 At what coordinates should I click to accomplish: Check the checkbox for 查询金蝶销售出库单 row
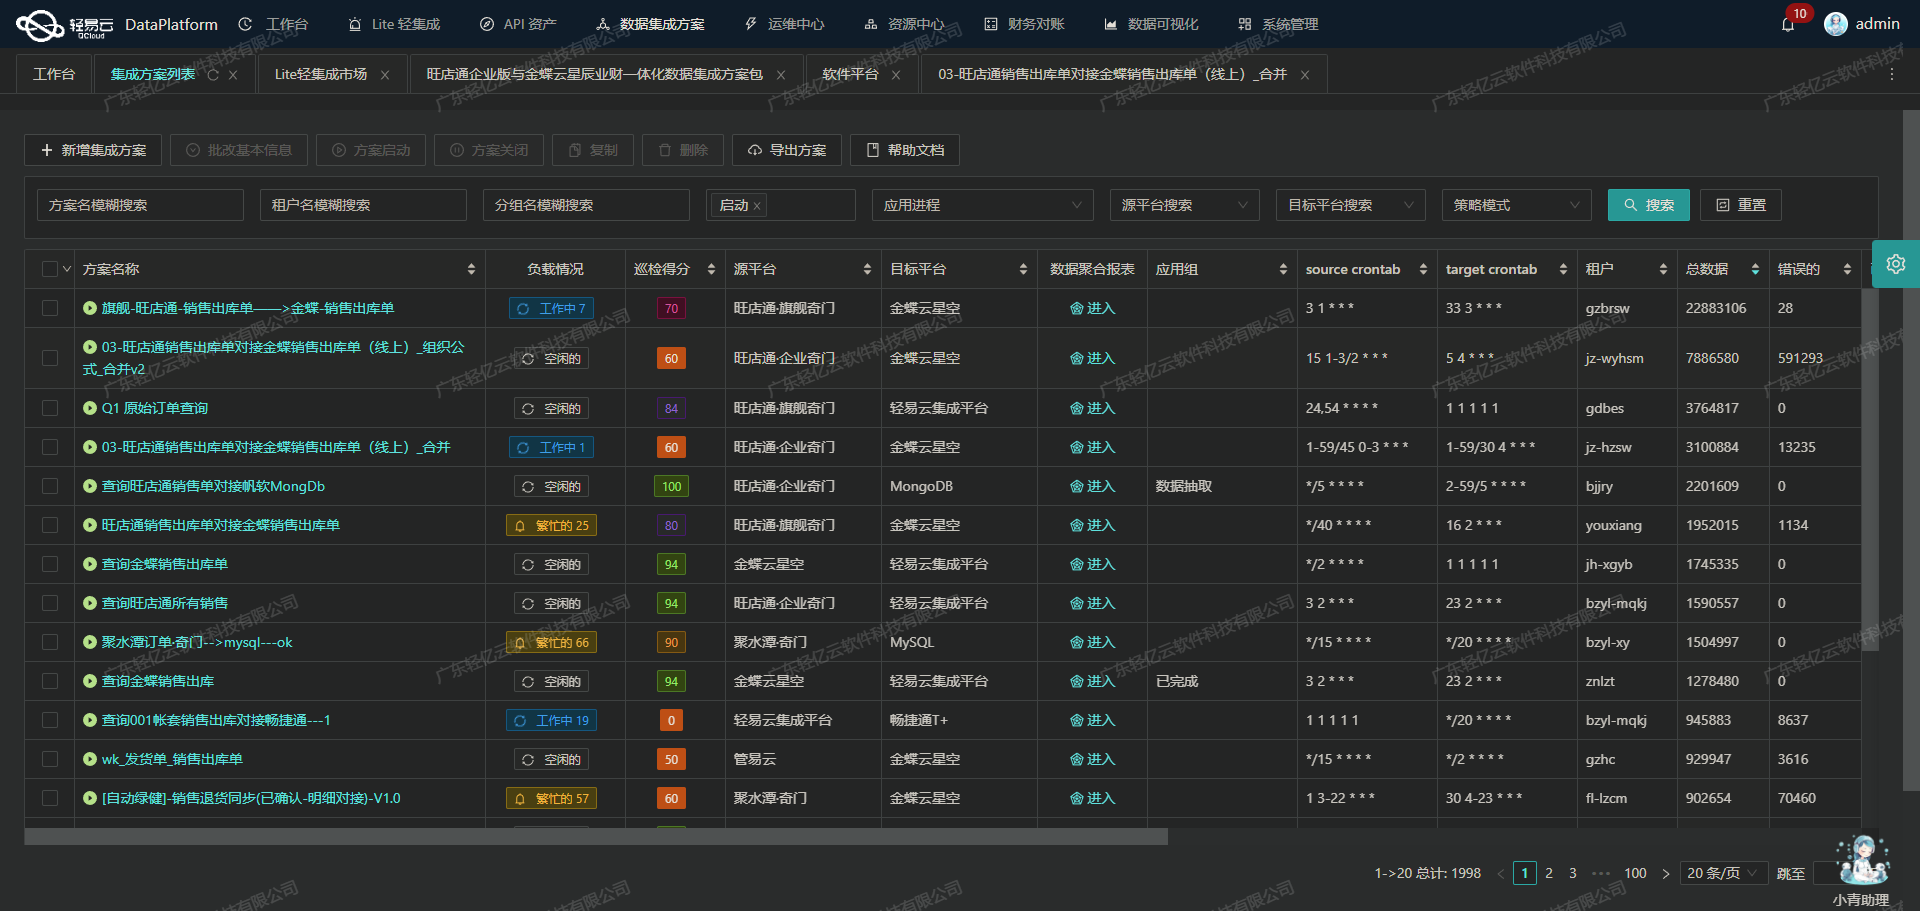[x=49, y=564]
